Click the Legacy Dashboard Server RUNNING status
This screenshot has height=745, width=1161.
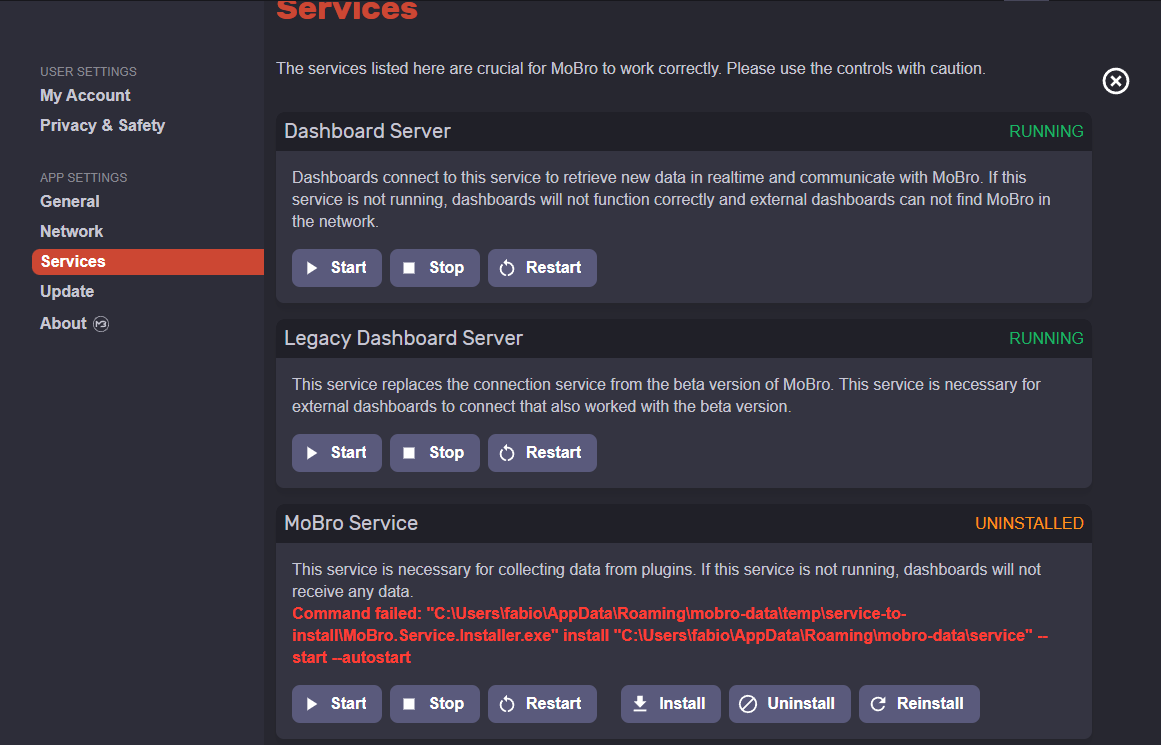tap(1046, 338)
